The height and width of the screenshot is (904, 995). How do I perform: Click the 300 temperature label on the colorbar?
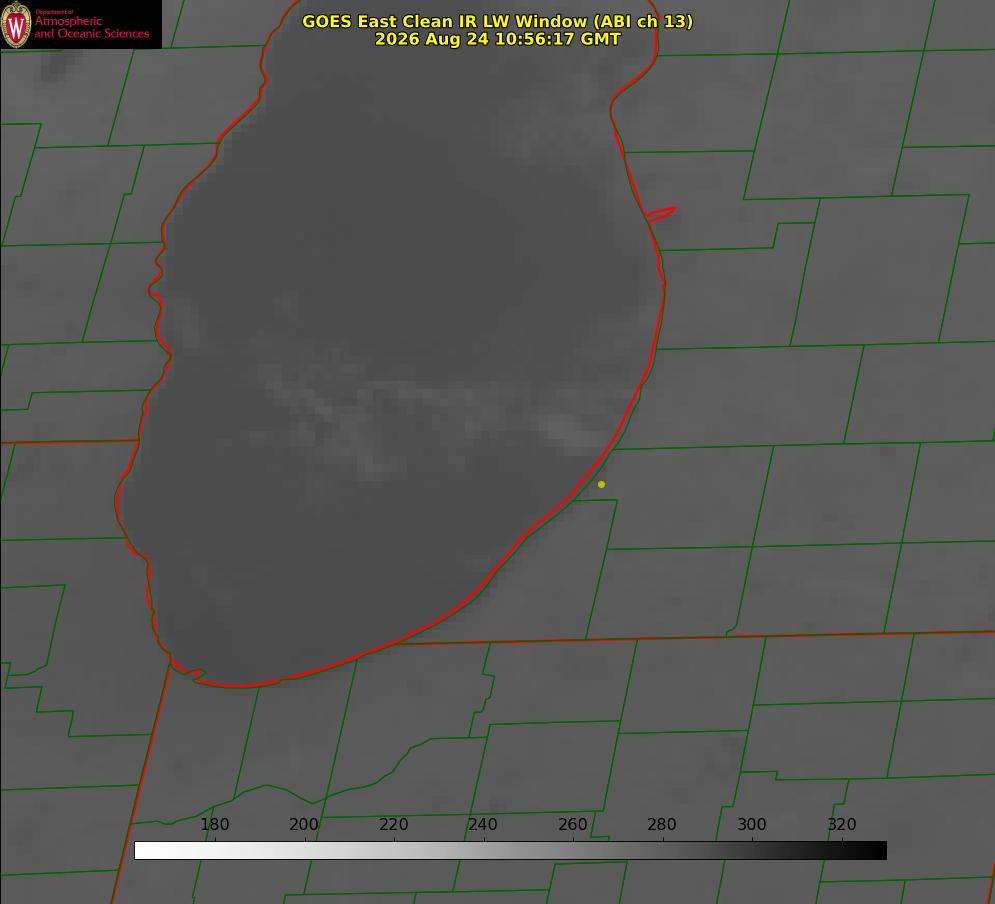(x=752, y=824)
